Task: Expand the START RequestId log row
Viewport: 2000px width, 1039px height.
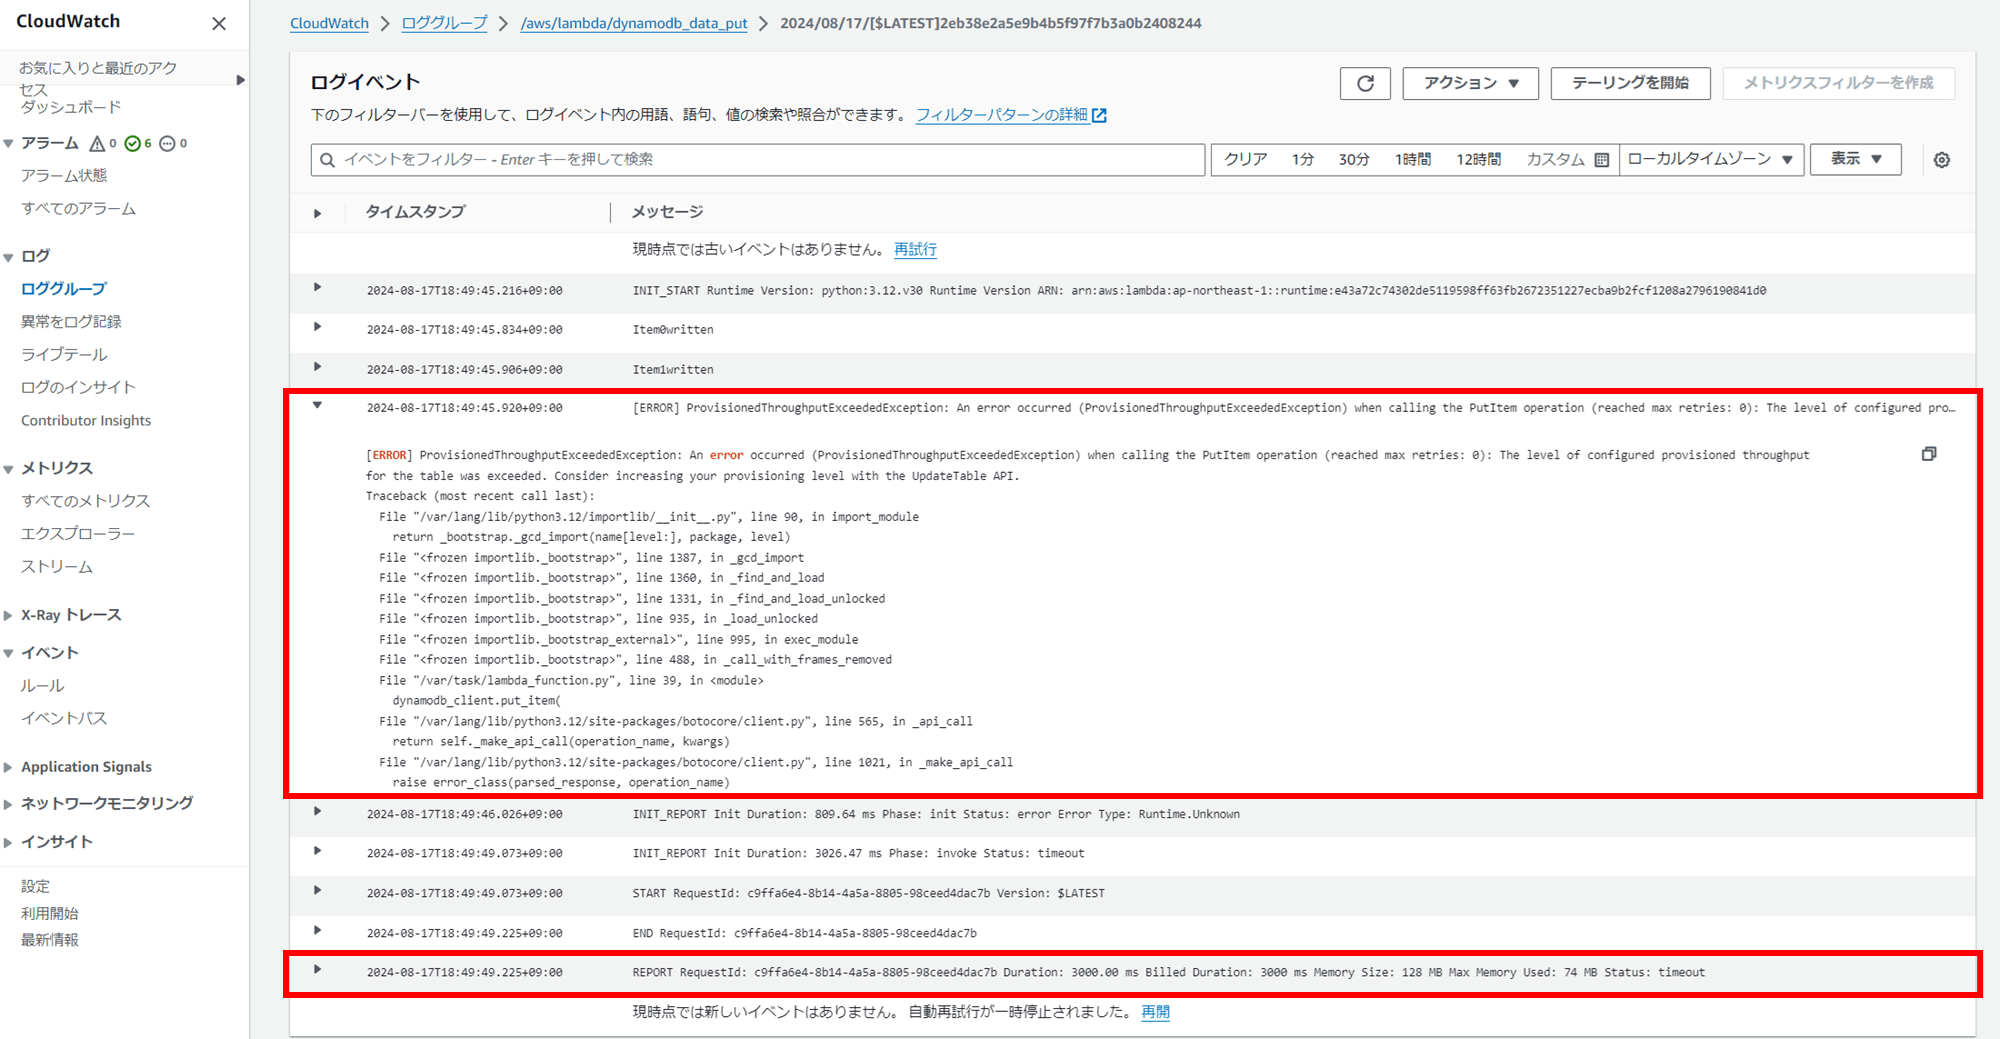Action: [318, 891]
